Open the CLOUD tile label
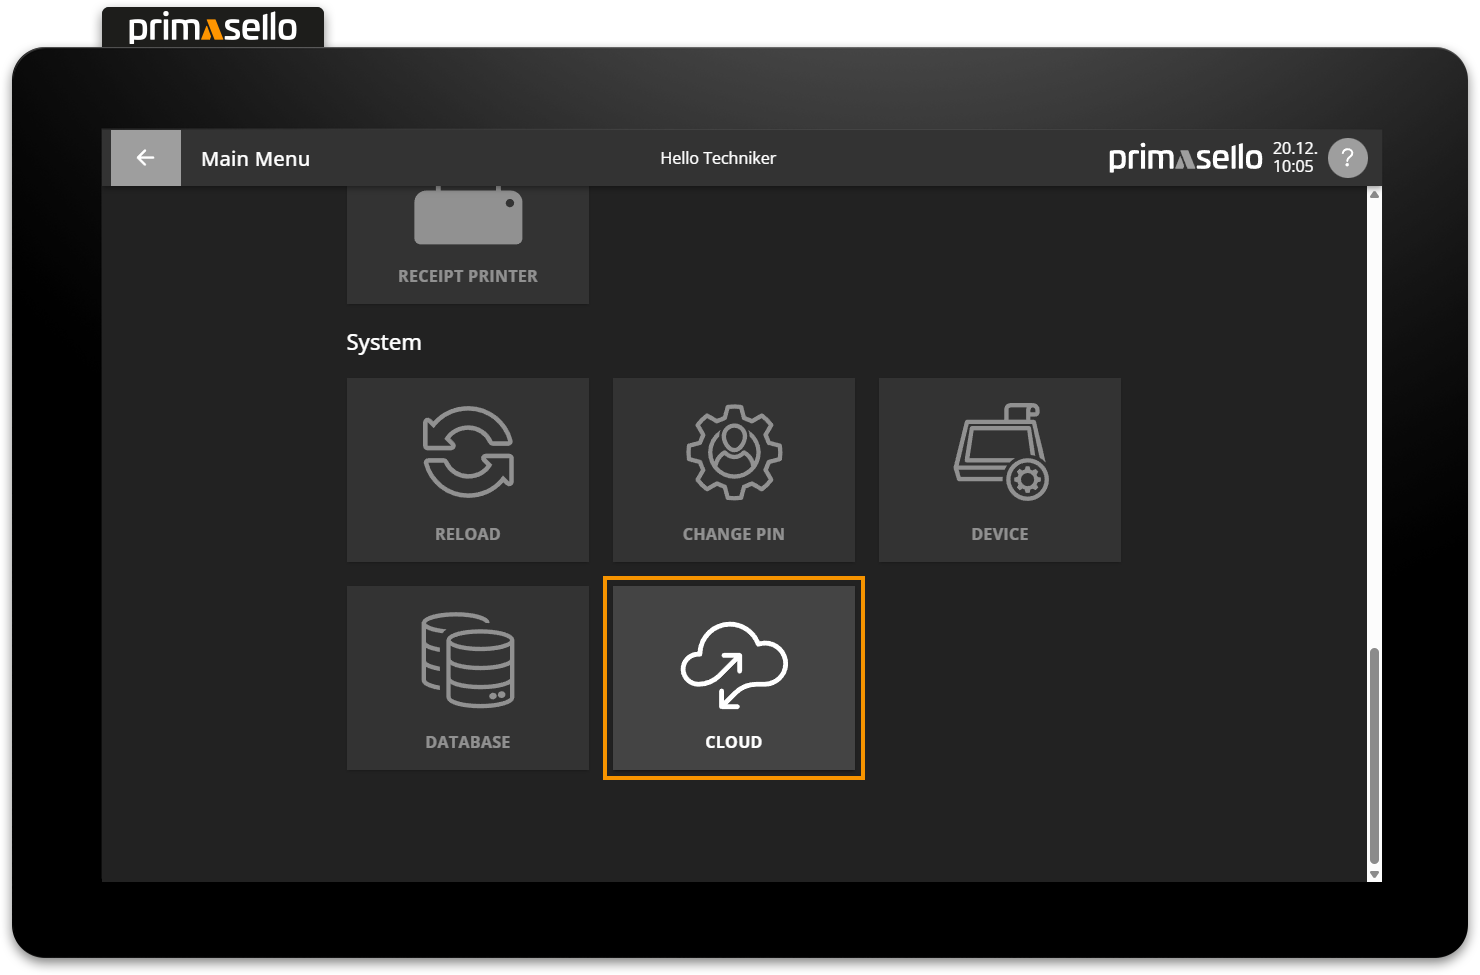Viewport: 1480px width, 975px height. 734,742
